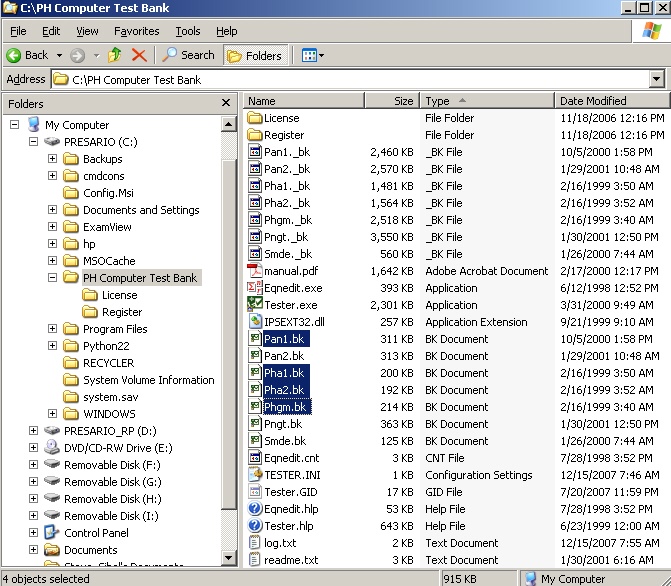
Task: Select the Smde.bk document icon
Action: [x=255, y=440]
